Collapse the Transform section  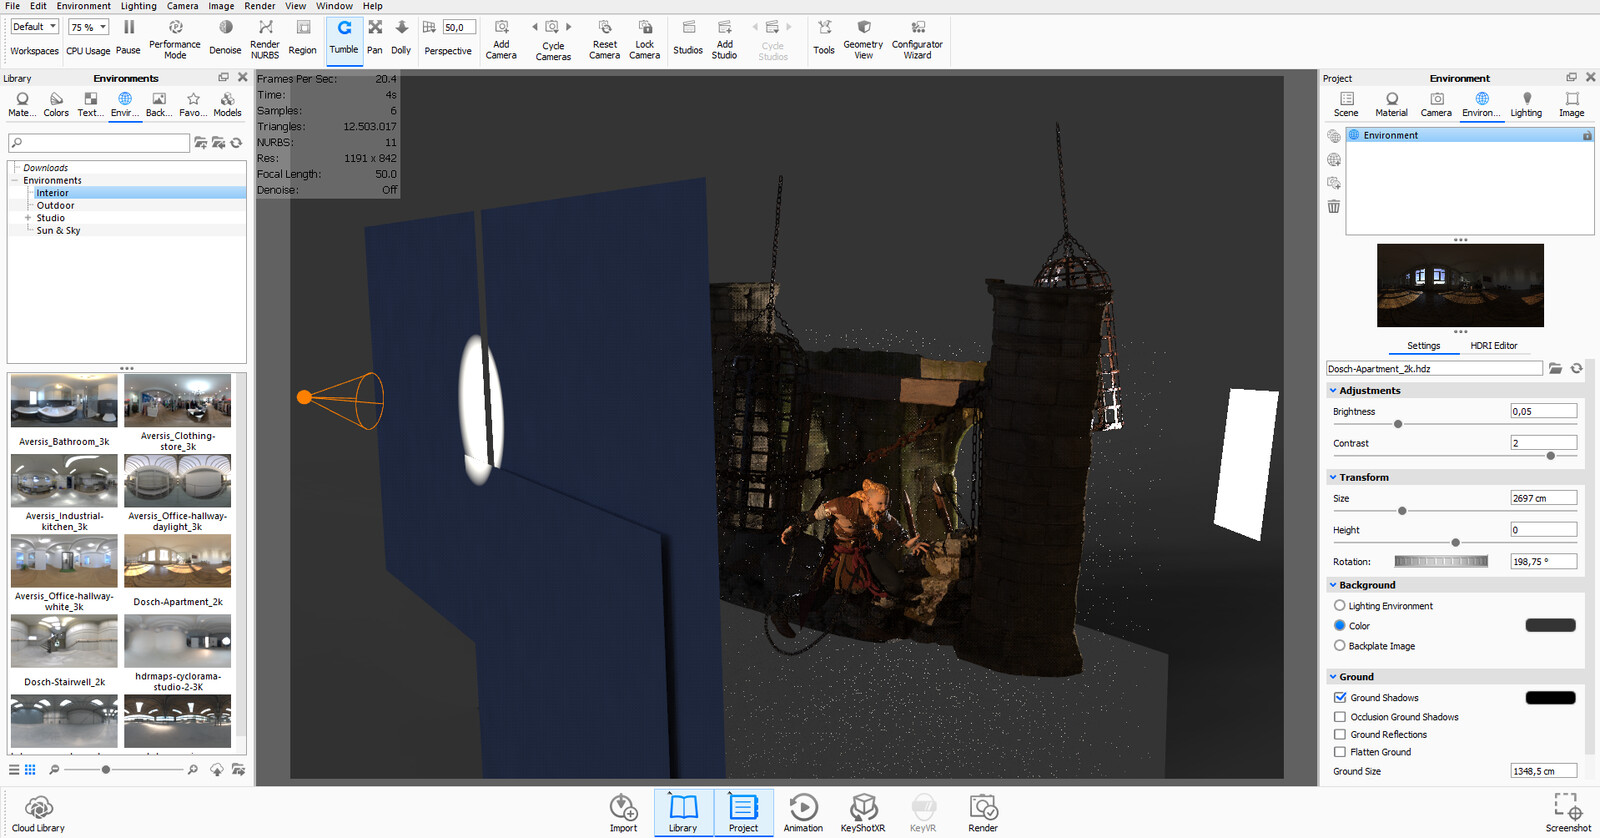pos(1333,478)
